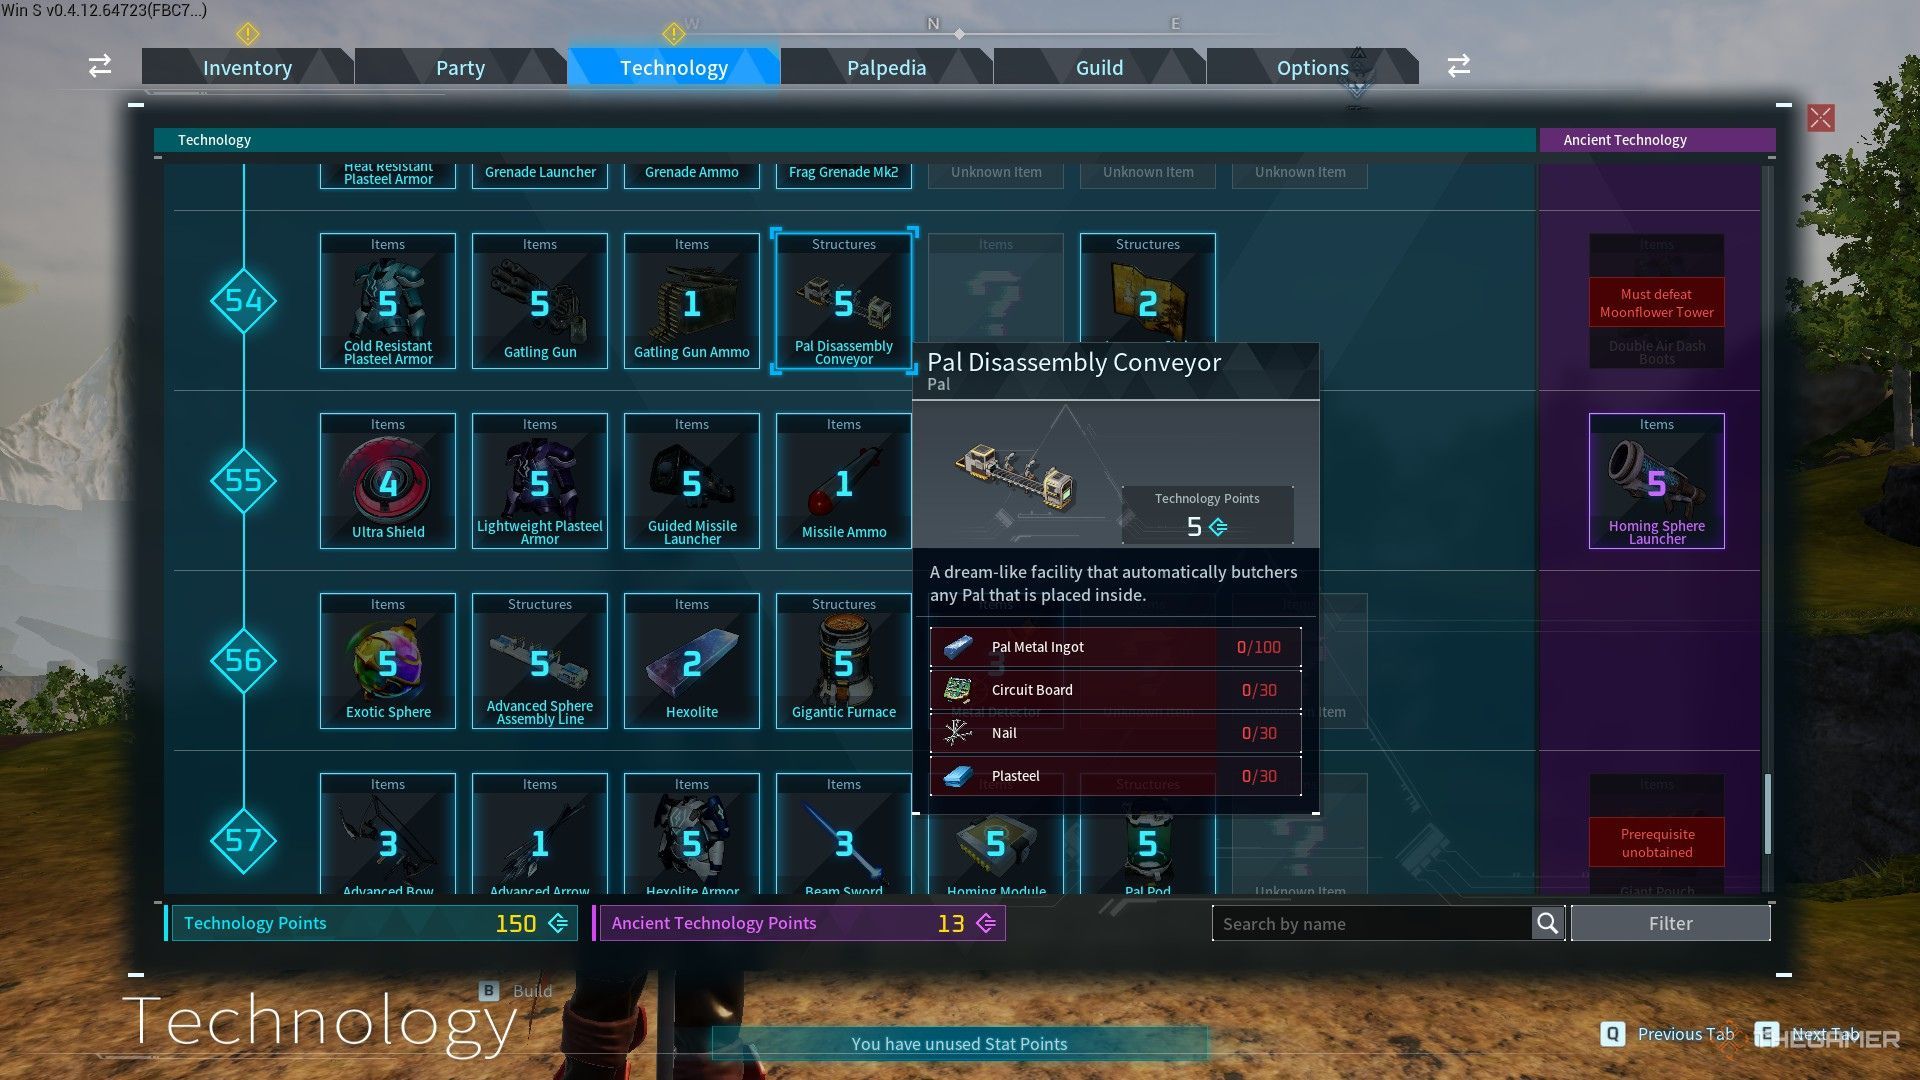The width and height of the screenshot is (1920, 1080).
Task: Select the Advanced Sphere Assembly Line icon
Action: [539, 659]
